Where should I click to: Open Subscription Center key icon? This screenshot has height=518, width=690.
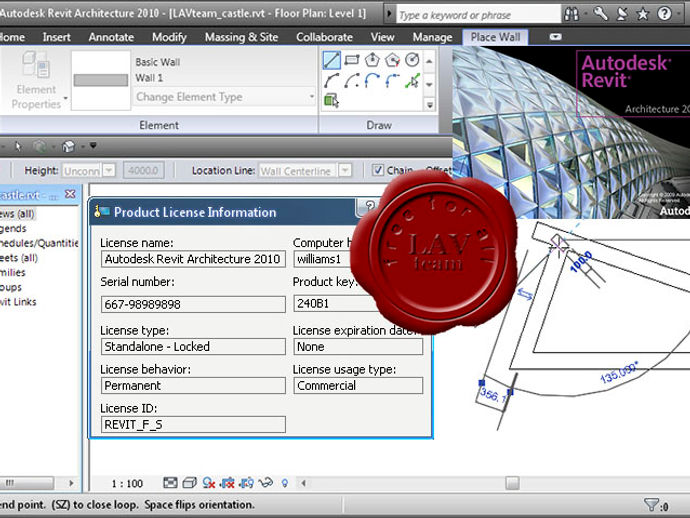(x=600, y=14)
